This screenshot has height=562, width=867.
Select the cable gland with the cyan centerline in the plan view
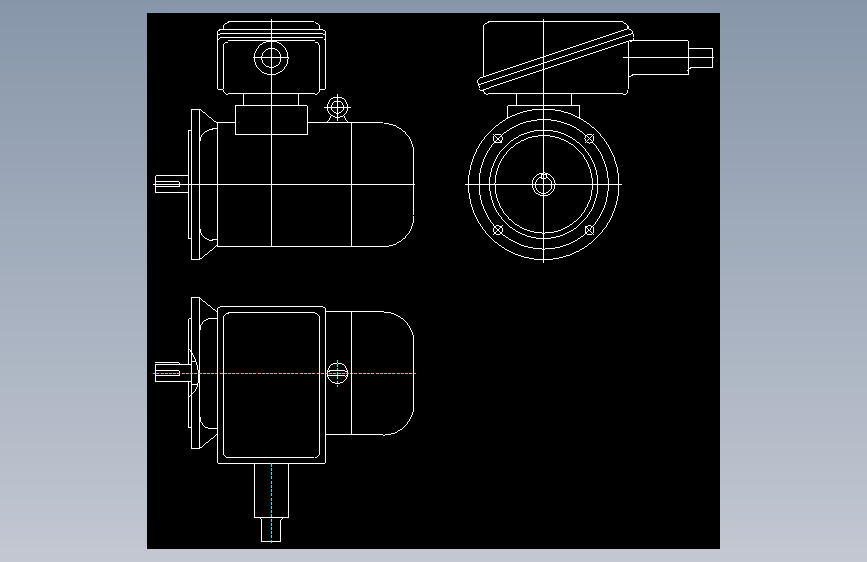(x=271, y=502)
